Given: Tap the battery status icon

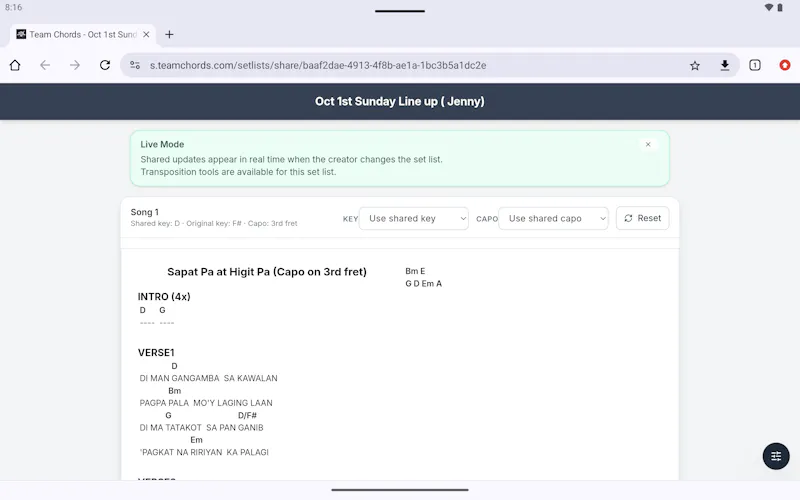Looking at the screenshot, I should point(780,7).
